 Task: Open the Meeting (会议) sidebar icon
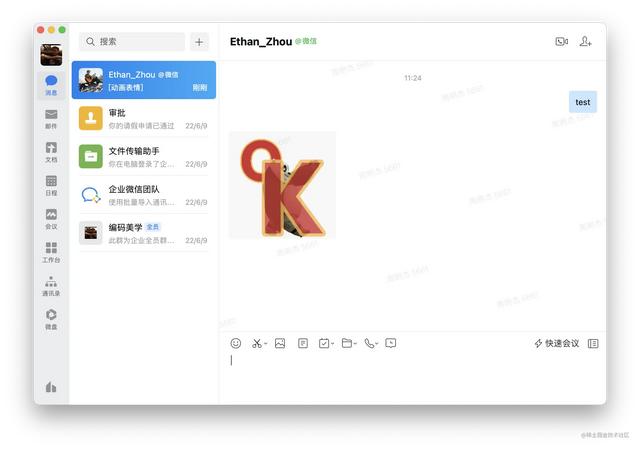click(x=51, y=219)
